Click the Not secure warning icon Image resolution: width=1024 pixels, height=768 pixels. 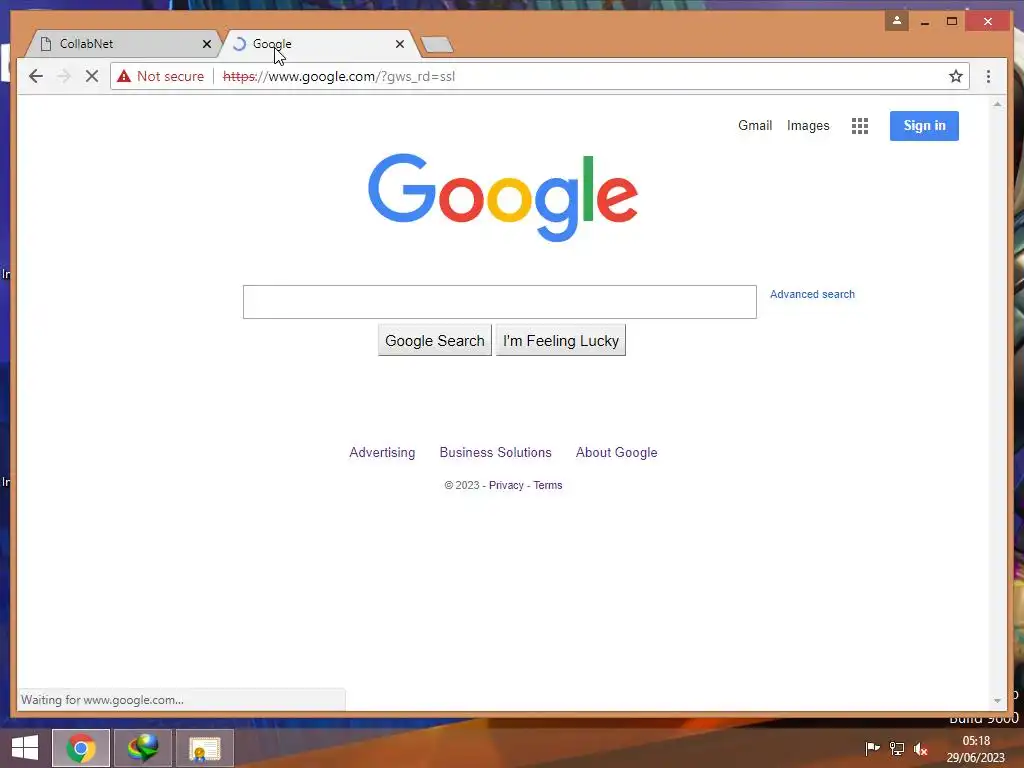pyautogui.click(x=124, y=76)
